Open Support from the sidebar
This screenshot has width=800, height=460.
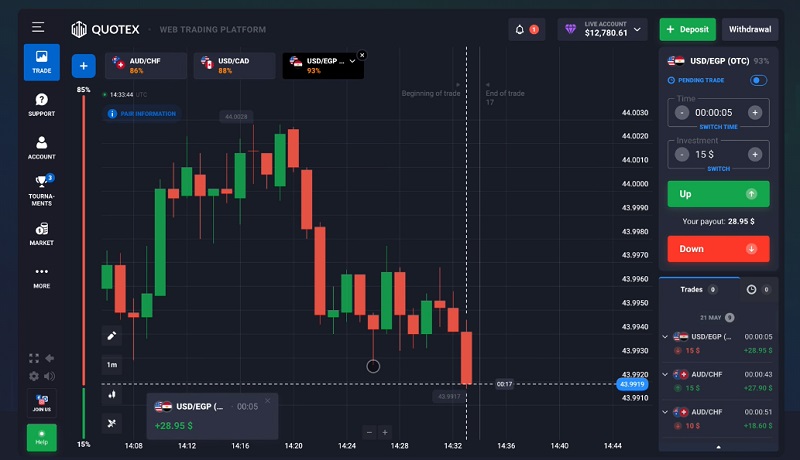pos(42,105)
